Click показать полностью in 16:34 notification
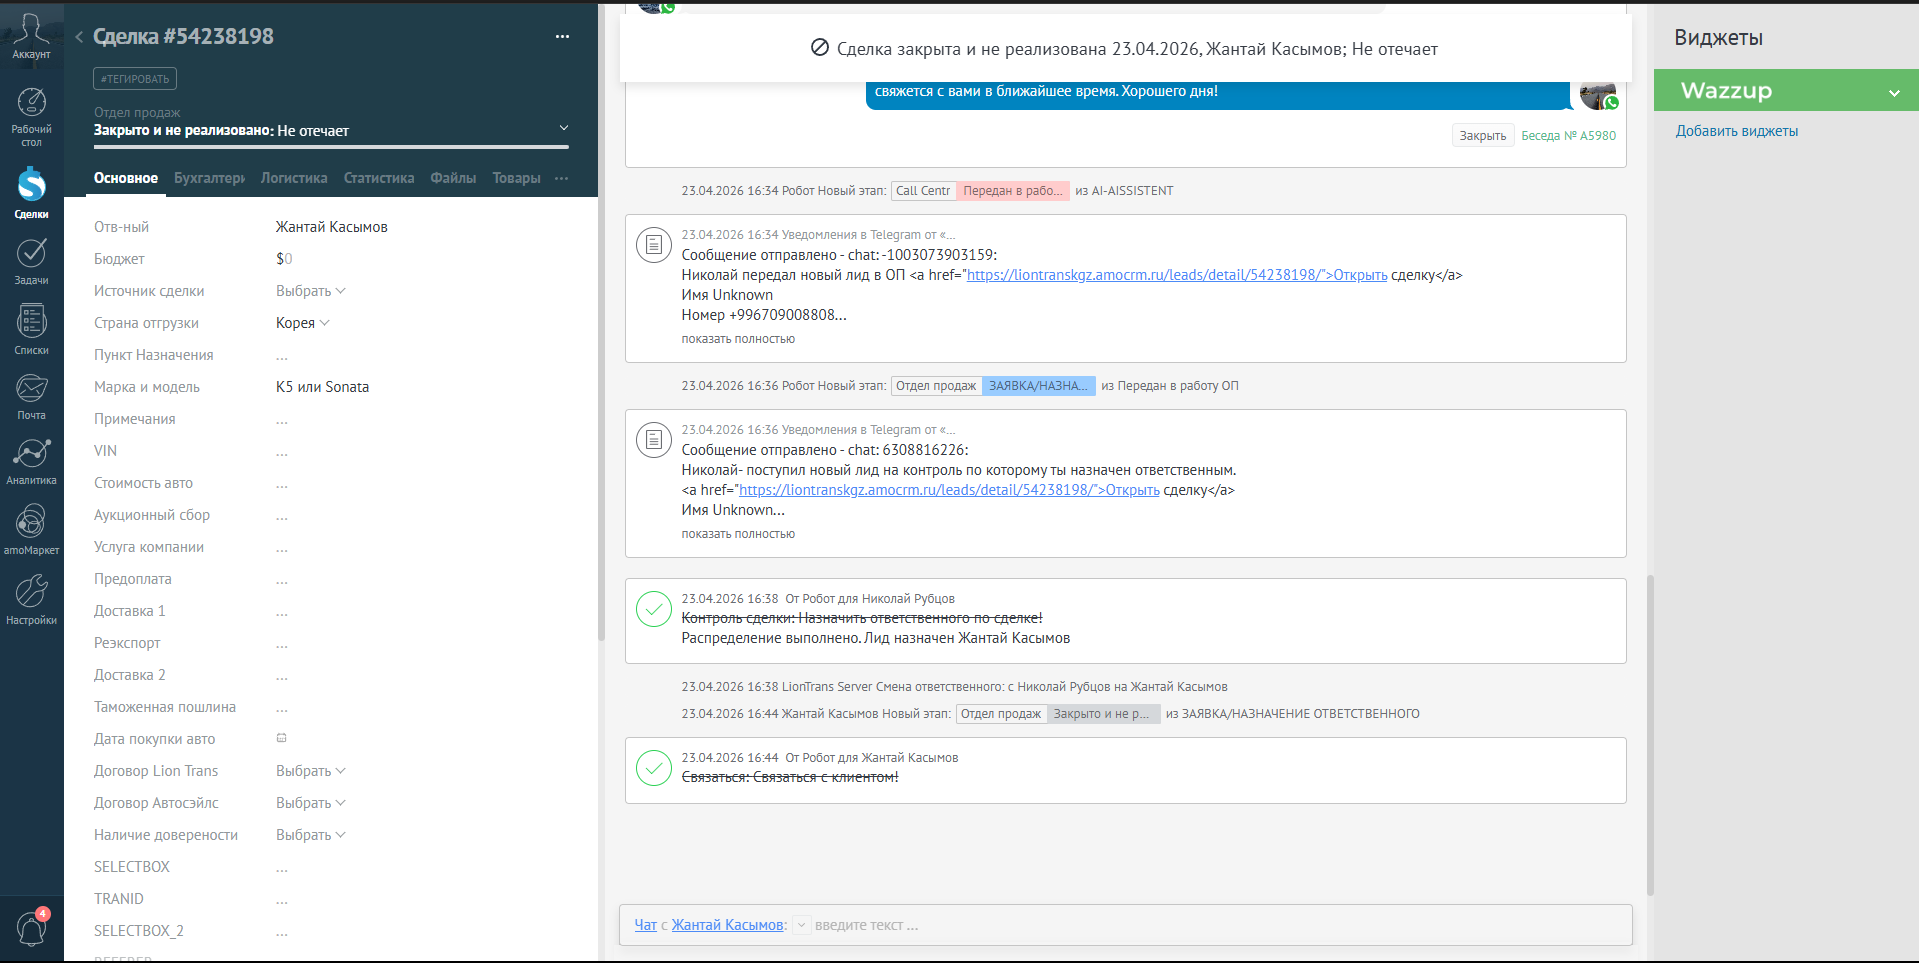The height and width of the screenshot is (963, 1919). (x=738, y=339)
